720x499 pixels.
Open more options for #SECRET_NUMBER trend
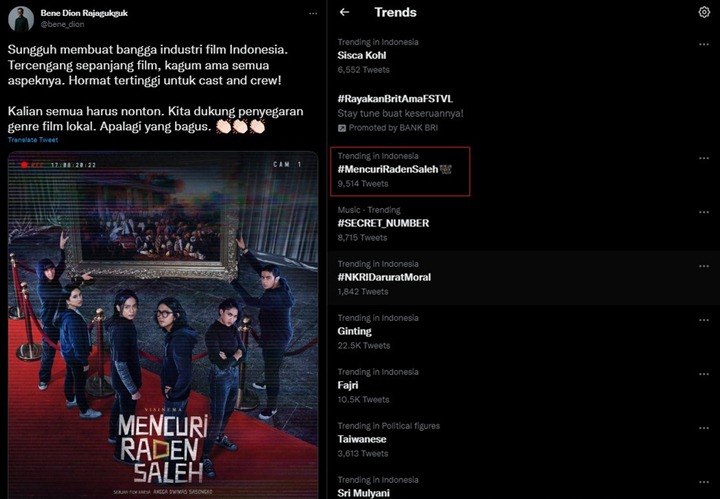pyautogui.click(x=703, y=213)
